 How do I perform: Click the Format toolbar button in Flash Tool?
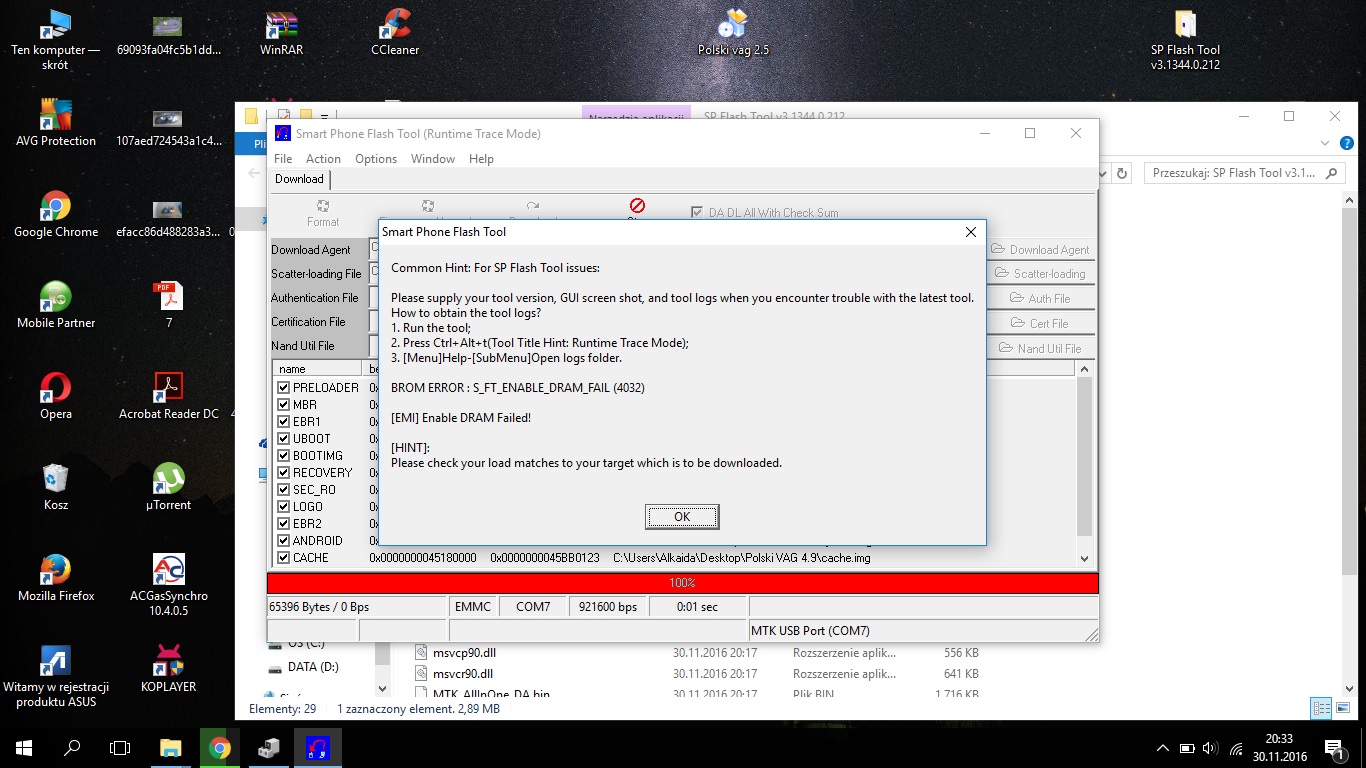tap(323, 213)
